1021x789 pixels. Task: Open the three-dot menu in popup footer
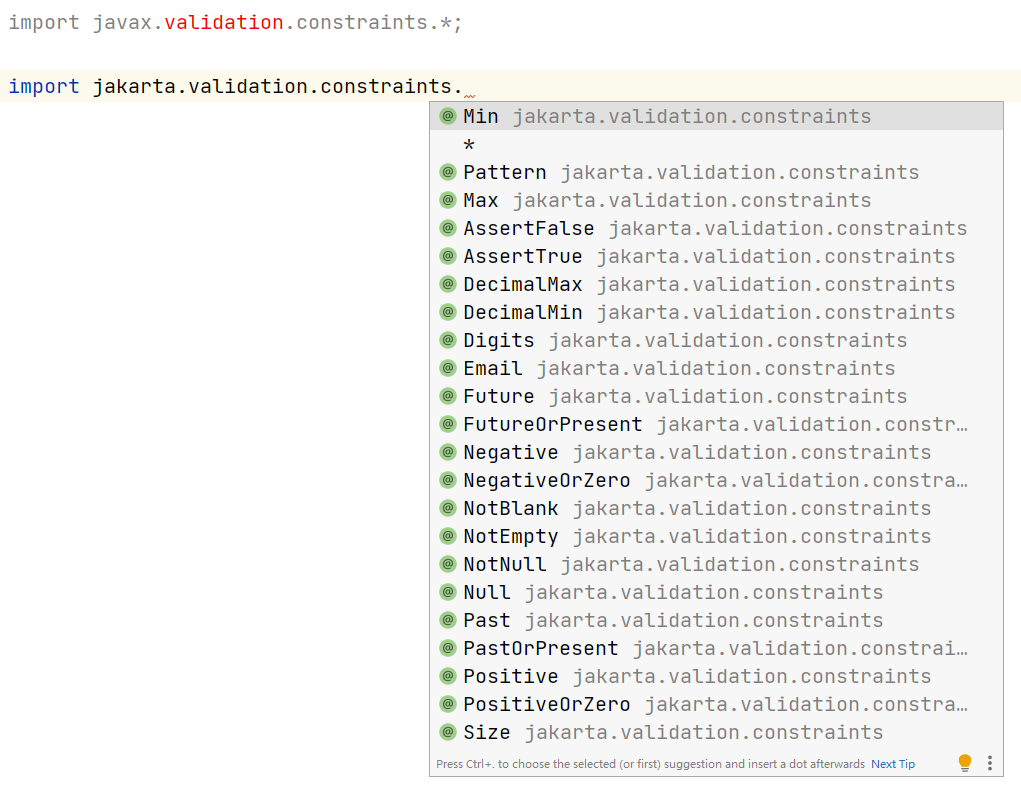pos(989,762)
